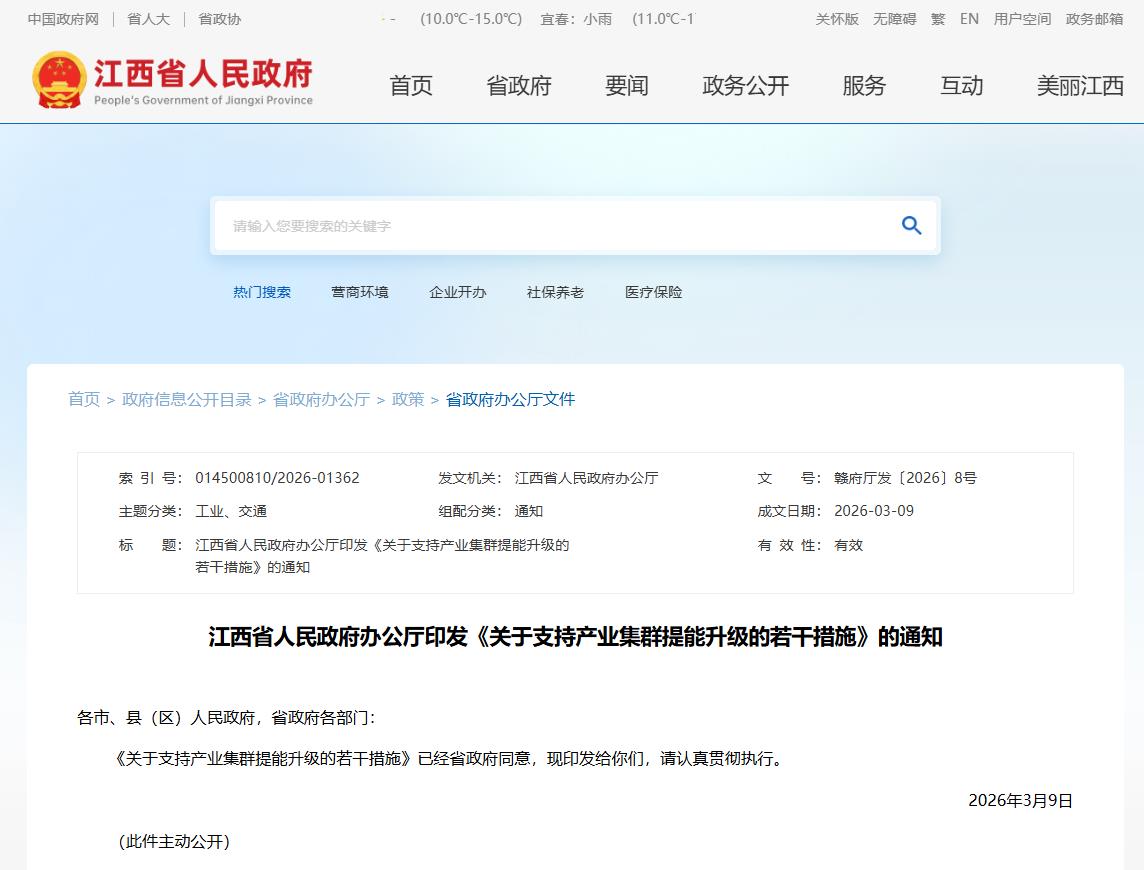Open the 服务 navigation menu
Viewport: 1144px width, 870px height.
[x=863, y=86]
